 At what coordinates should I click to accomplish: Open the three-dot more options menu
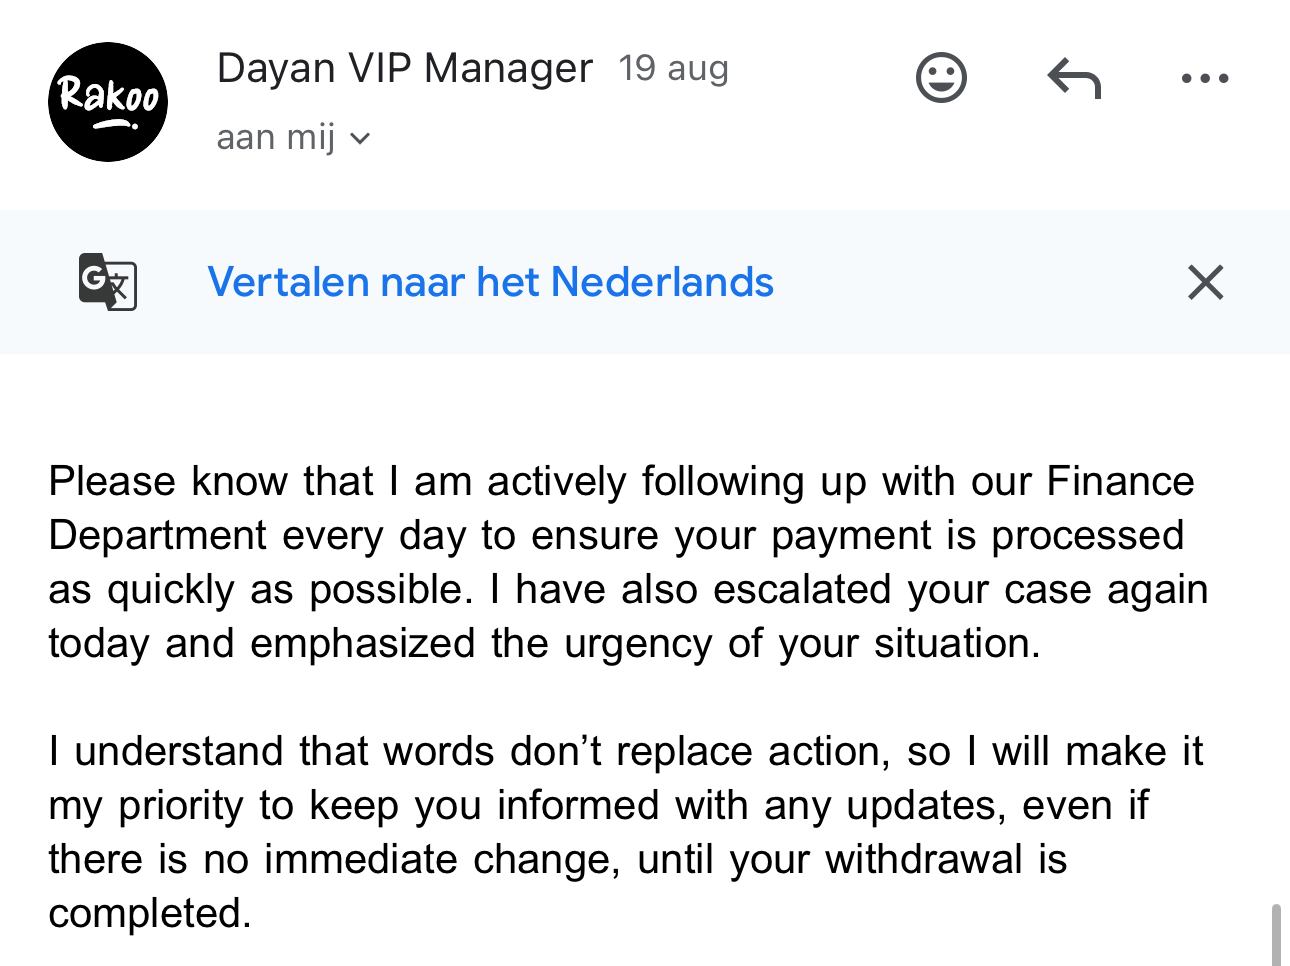pos(1204,78)
